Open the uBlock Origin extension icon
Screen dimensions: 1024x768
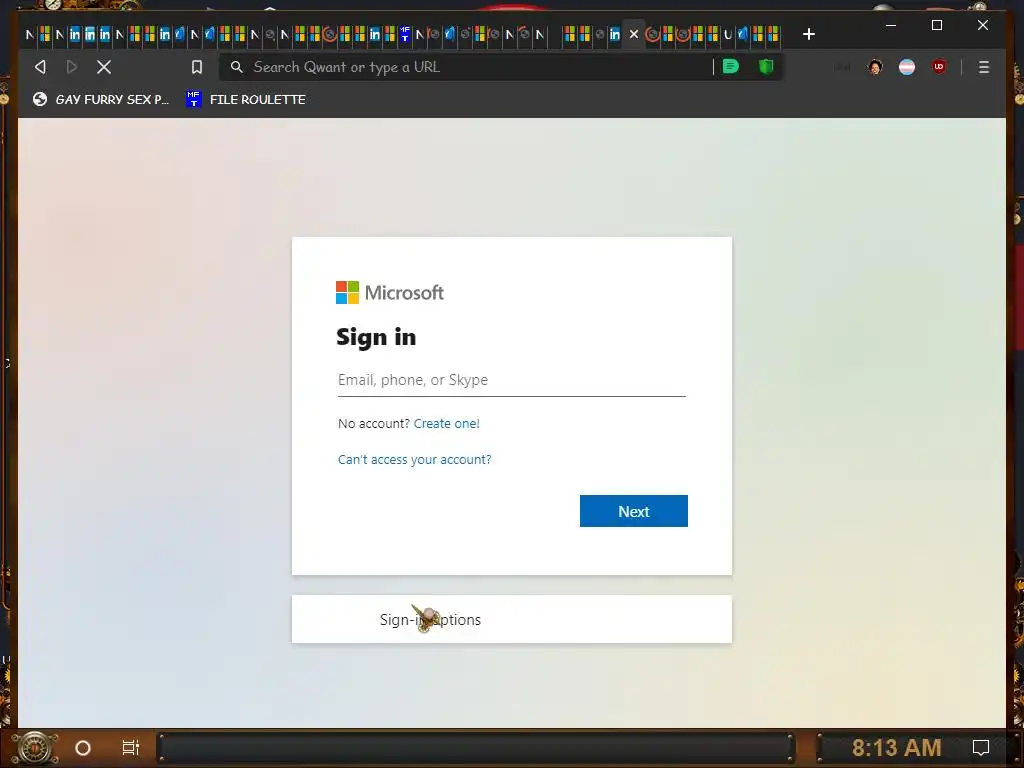(x=939, y=67)
